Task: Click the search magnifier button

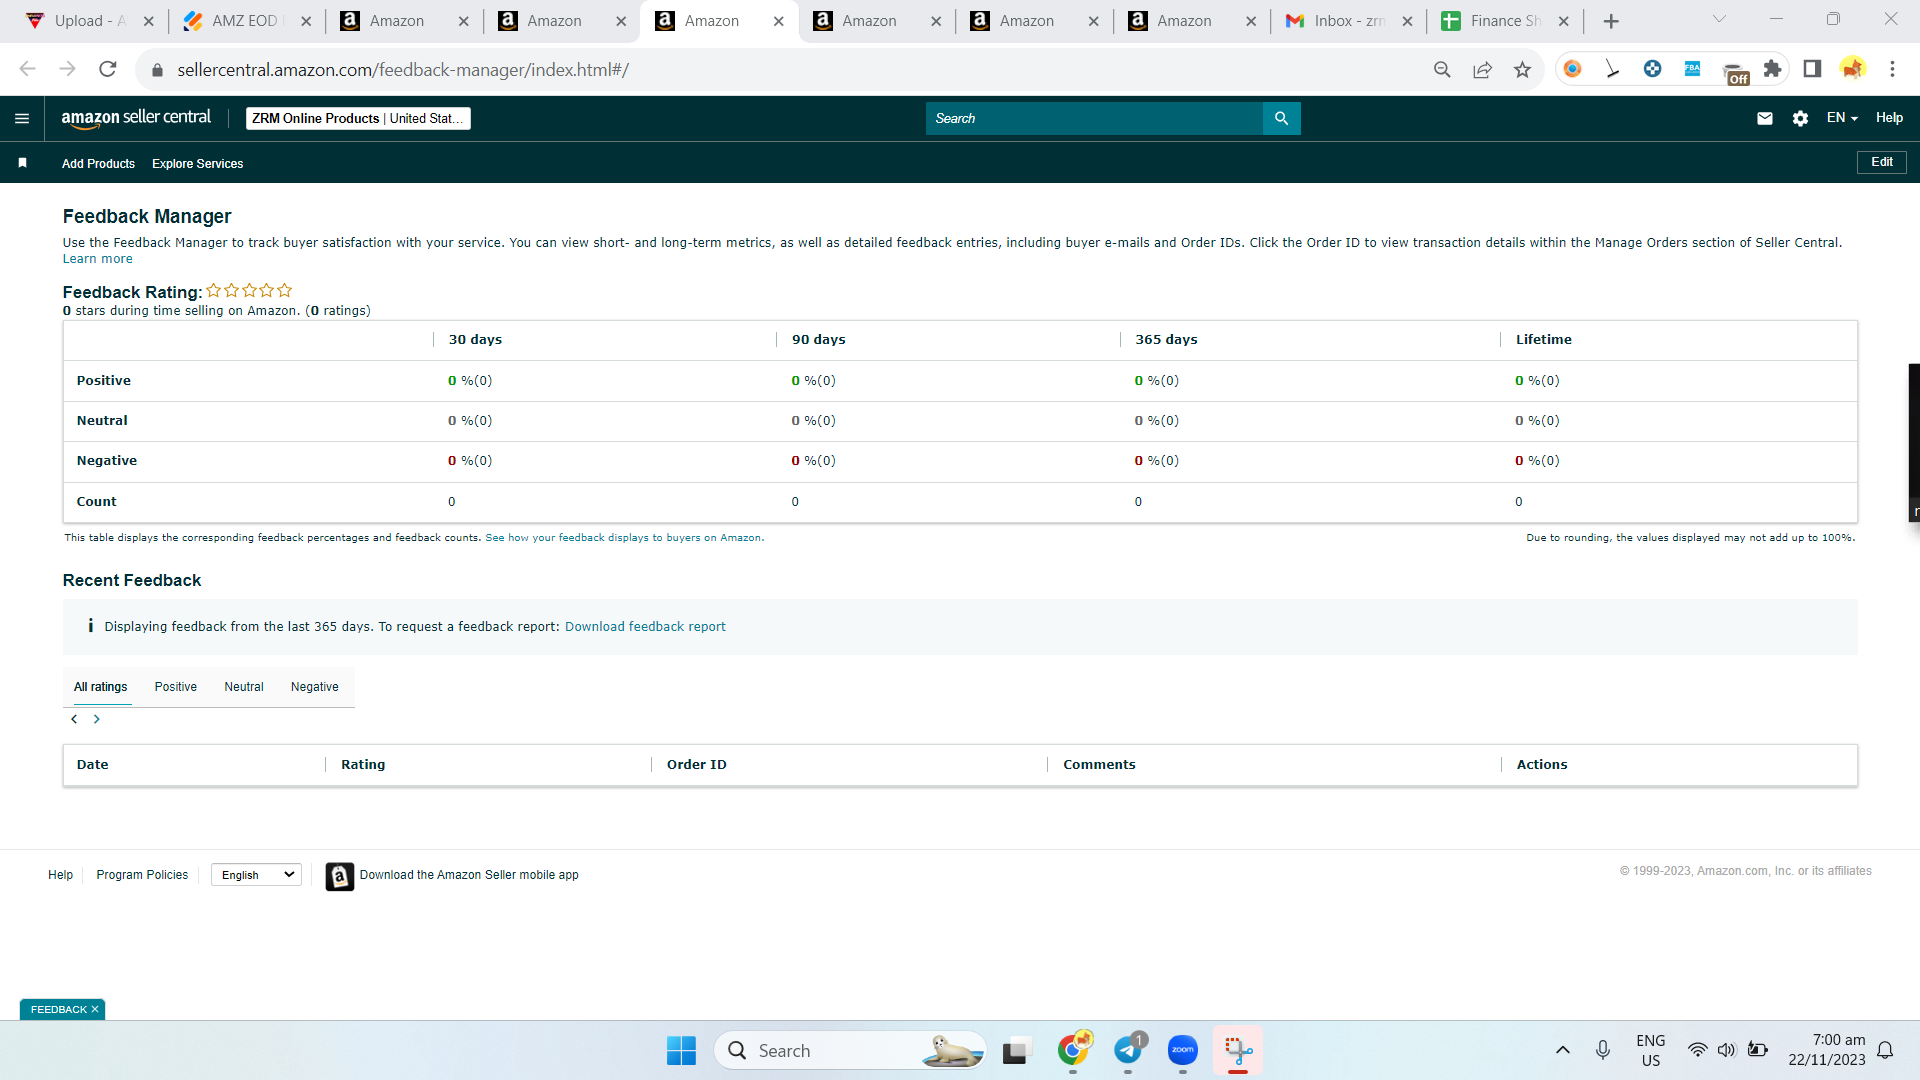Action: coord(1281,118)
